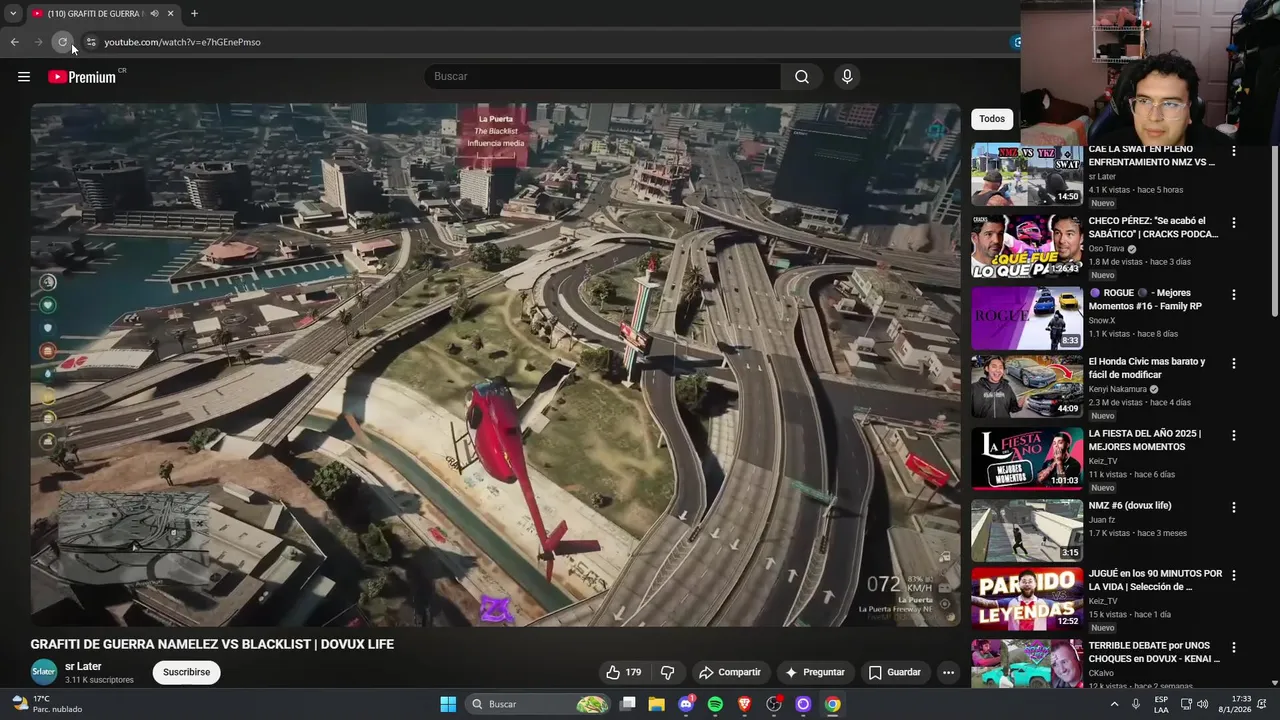Open the YouTube hamburger guide menu
This screenshot has width=1280, height=720.
click(x=24, y=77)
